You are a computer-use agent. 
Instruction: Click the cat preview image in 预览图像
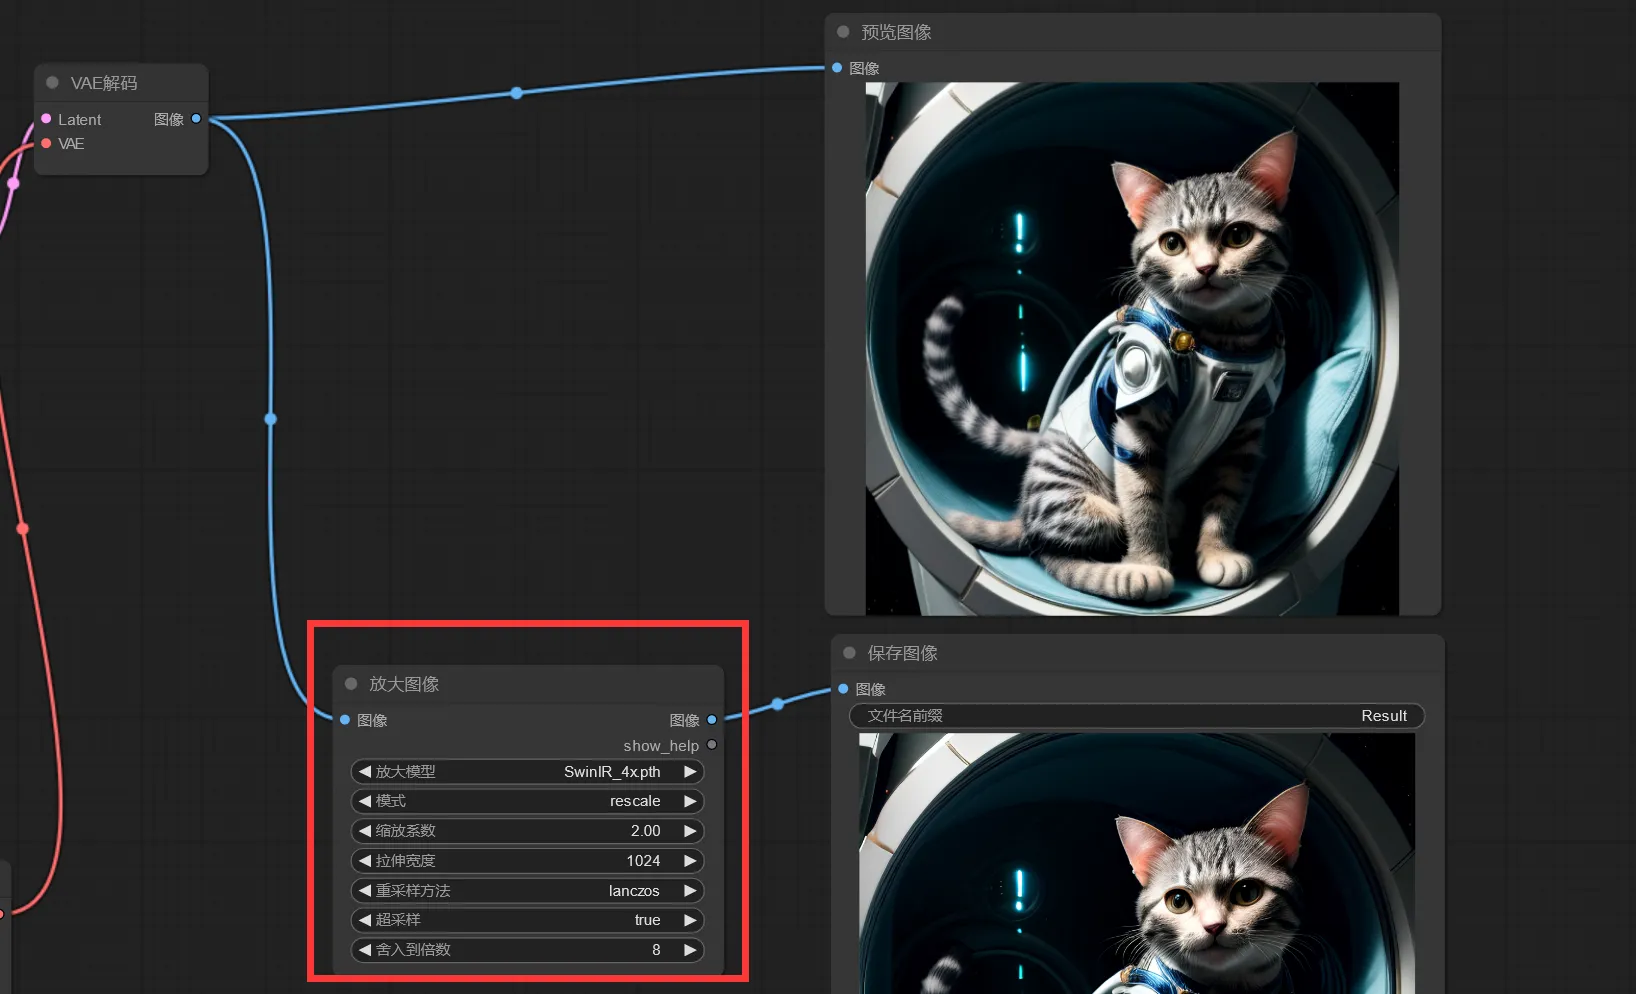click(x=1132, y=348)
